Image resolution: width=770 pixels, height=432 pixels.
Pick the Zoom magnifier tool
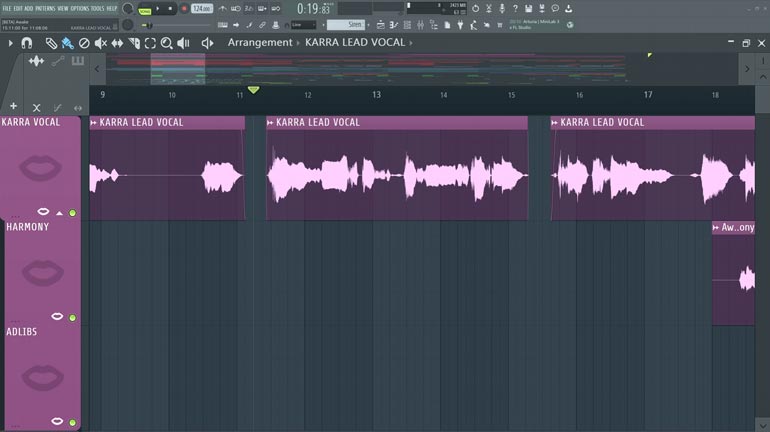(166, 43)
